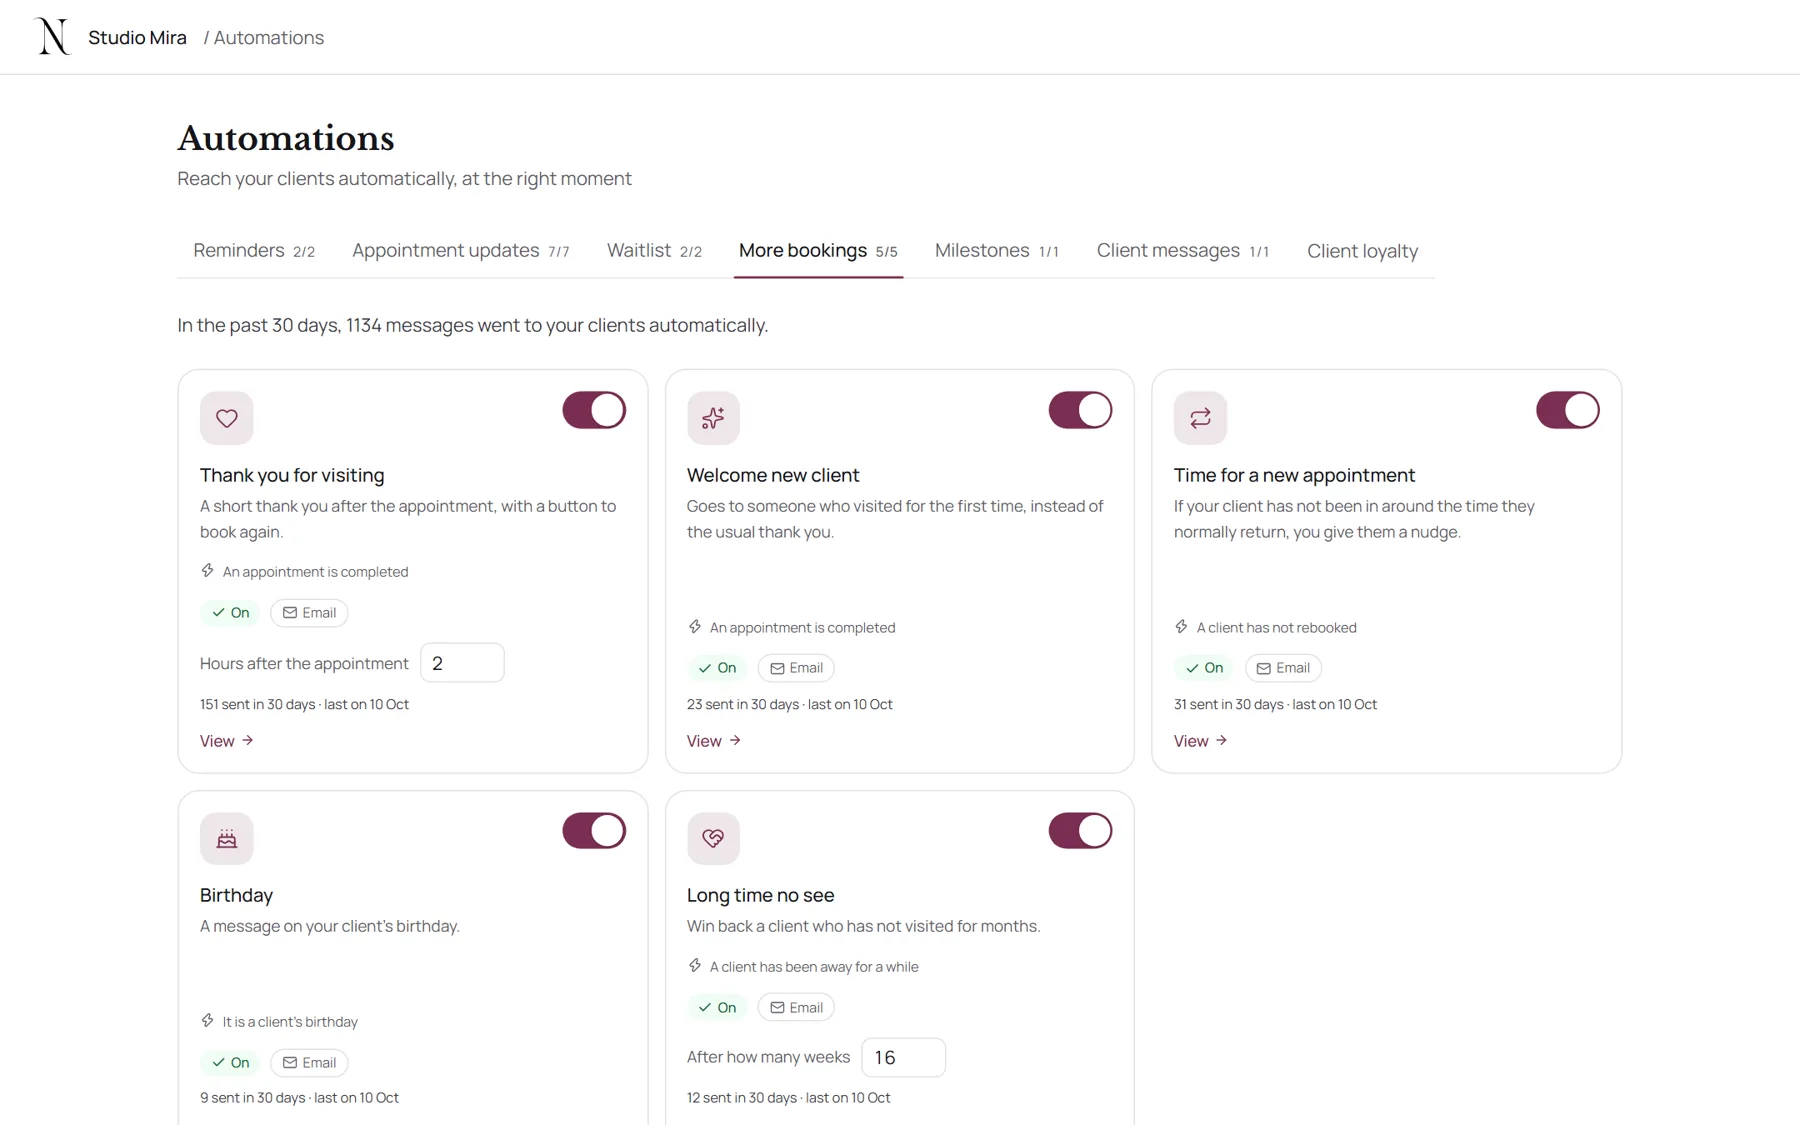Click the repeat arrows icon on Time for appointment
Viewport: 1800px width, 1125px height.
[x=1200, y=418]
